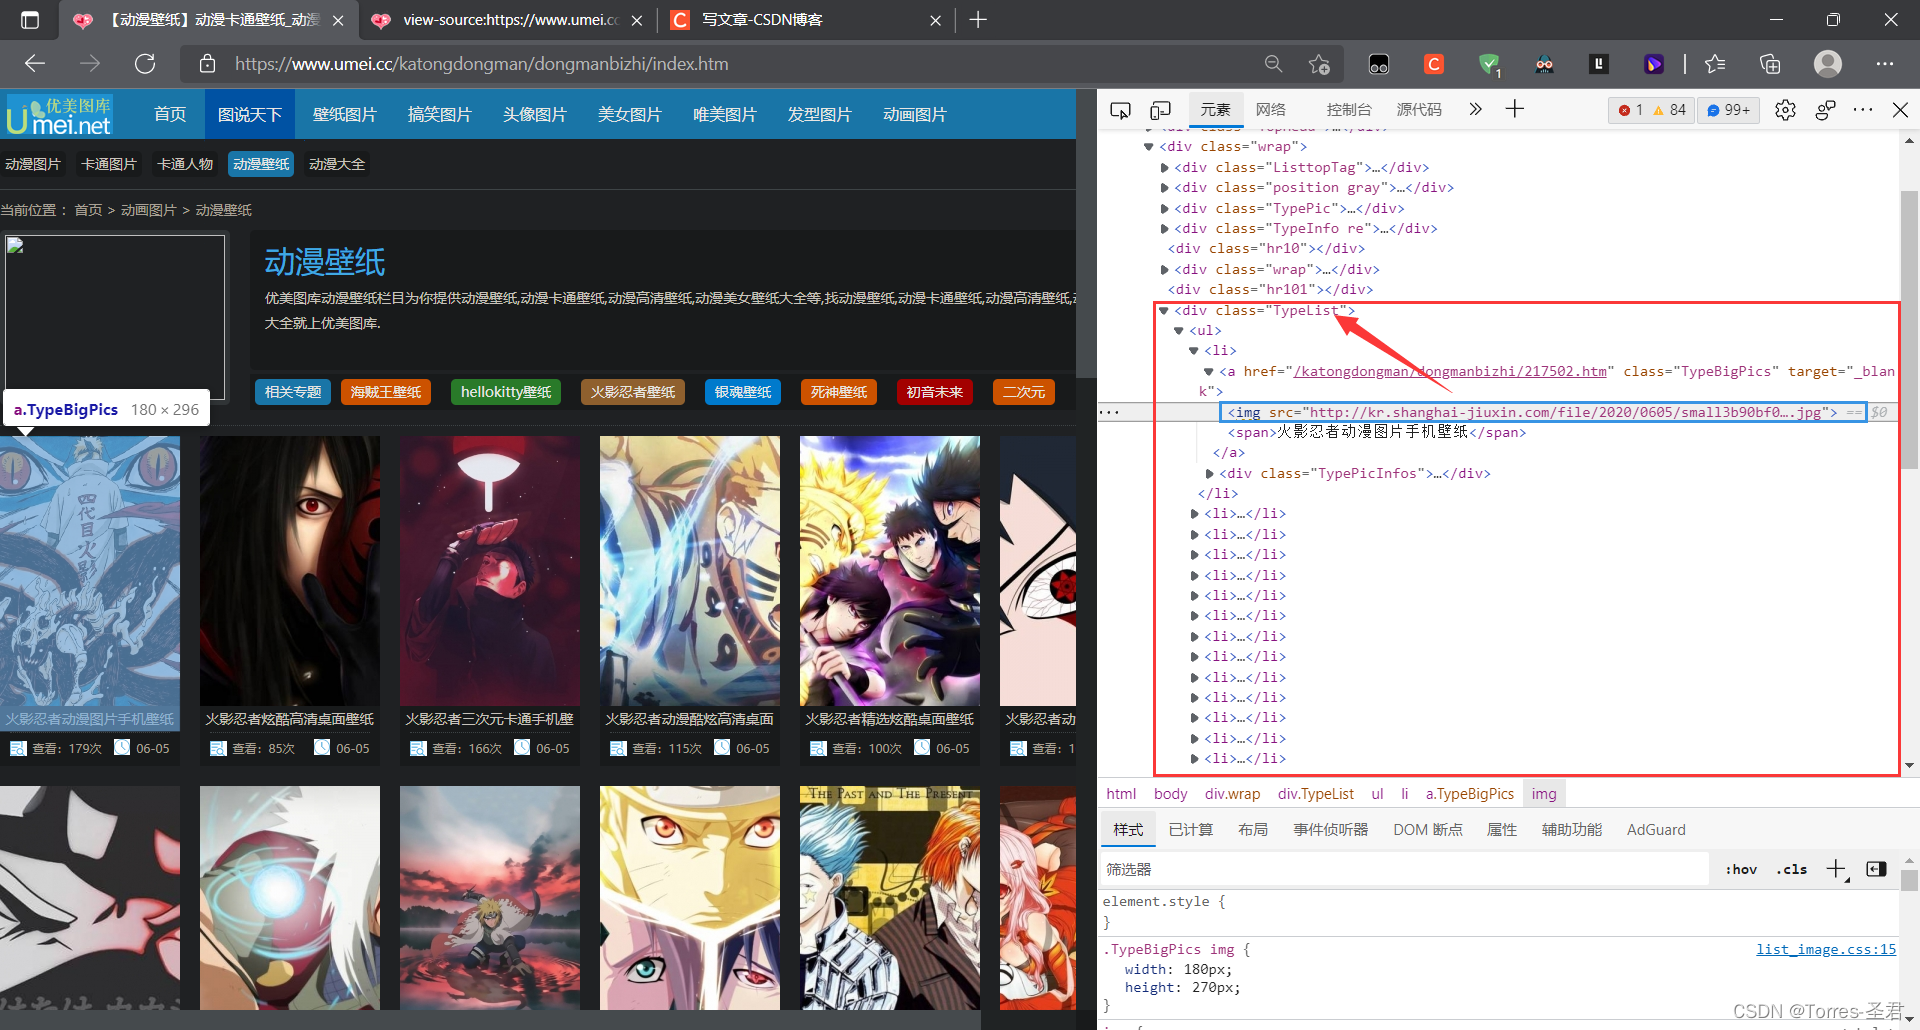Collapse the ul node in the tree

[1179, 331]
